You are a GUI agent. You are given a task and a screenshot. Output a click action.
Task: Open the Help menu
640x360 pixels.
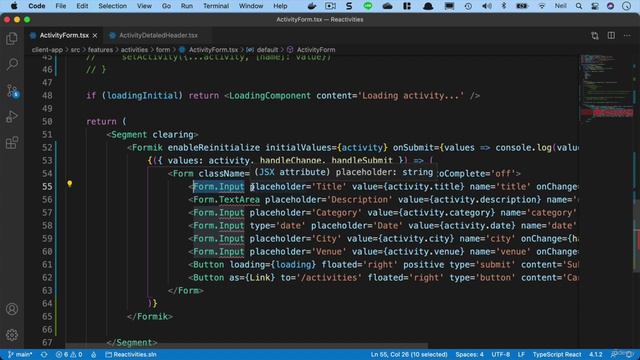coord(280,6)
